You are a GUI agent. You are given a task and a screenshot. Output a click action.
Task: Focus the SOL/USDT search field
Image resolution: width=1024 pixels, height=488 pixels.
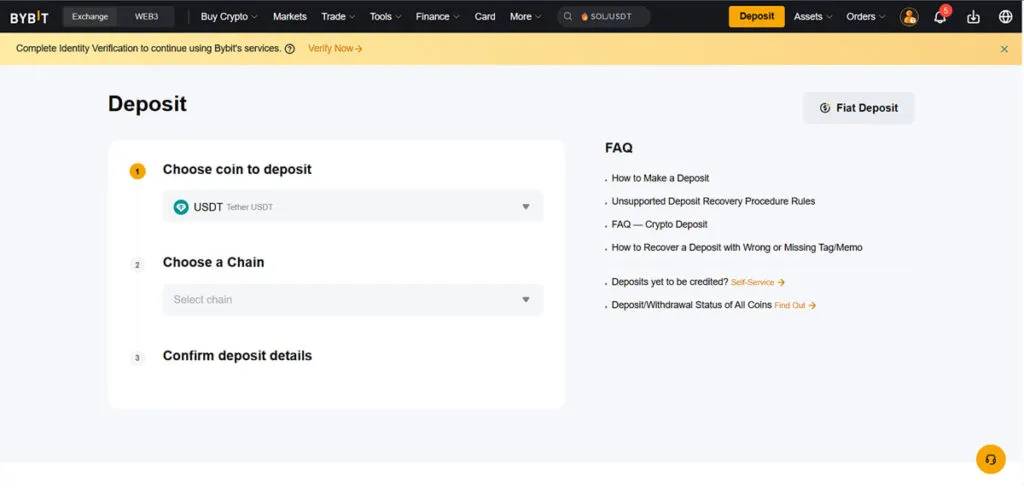pyautogui.click(x=604, y=17)
